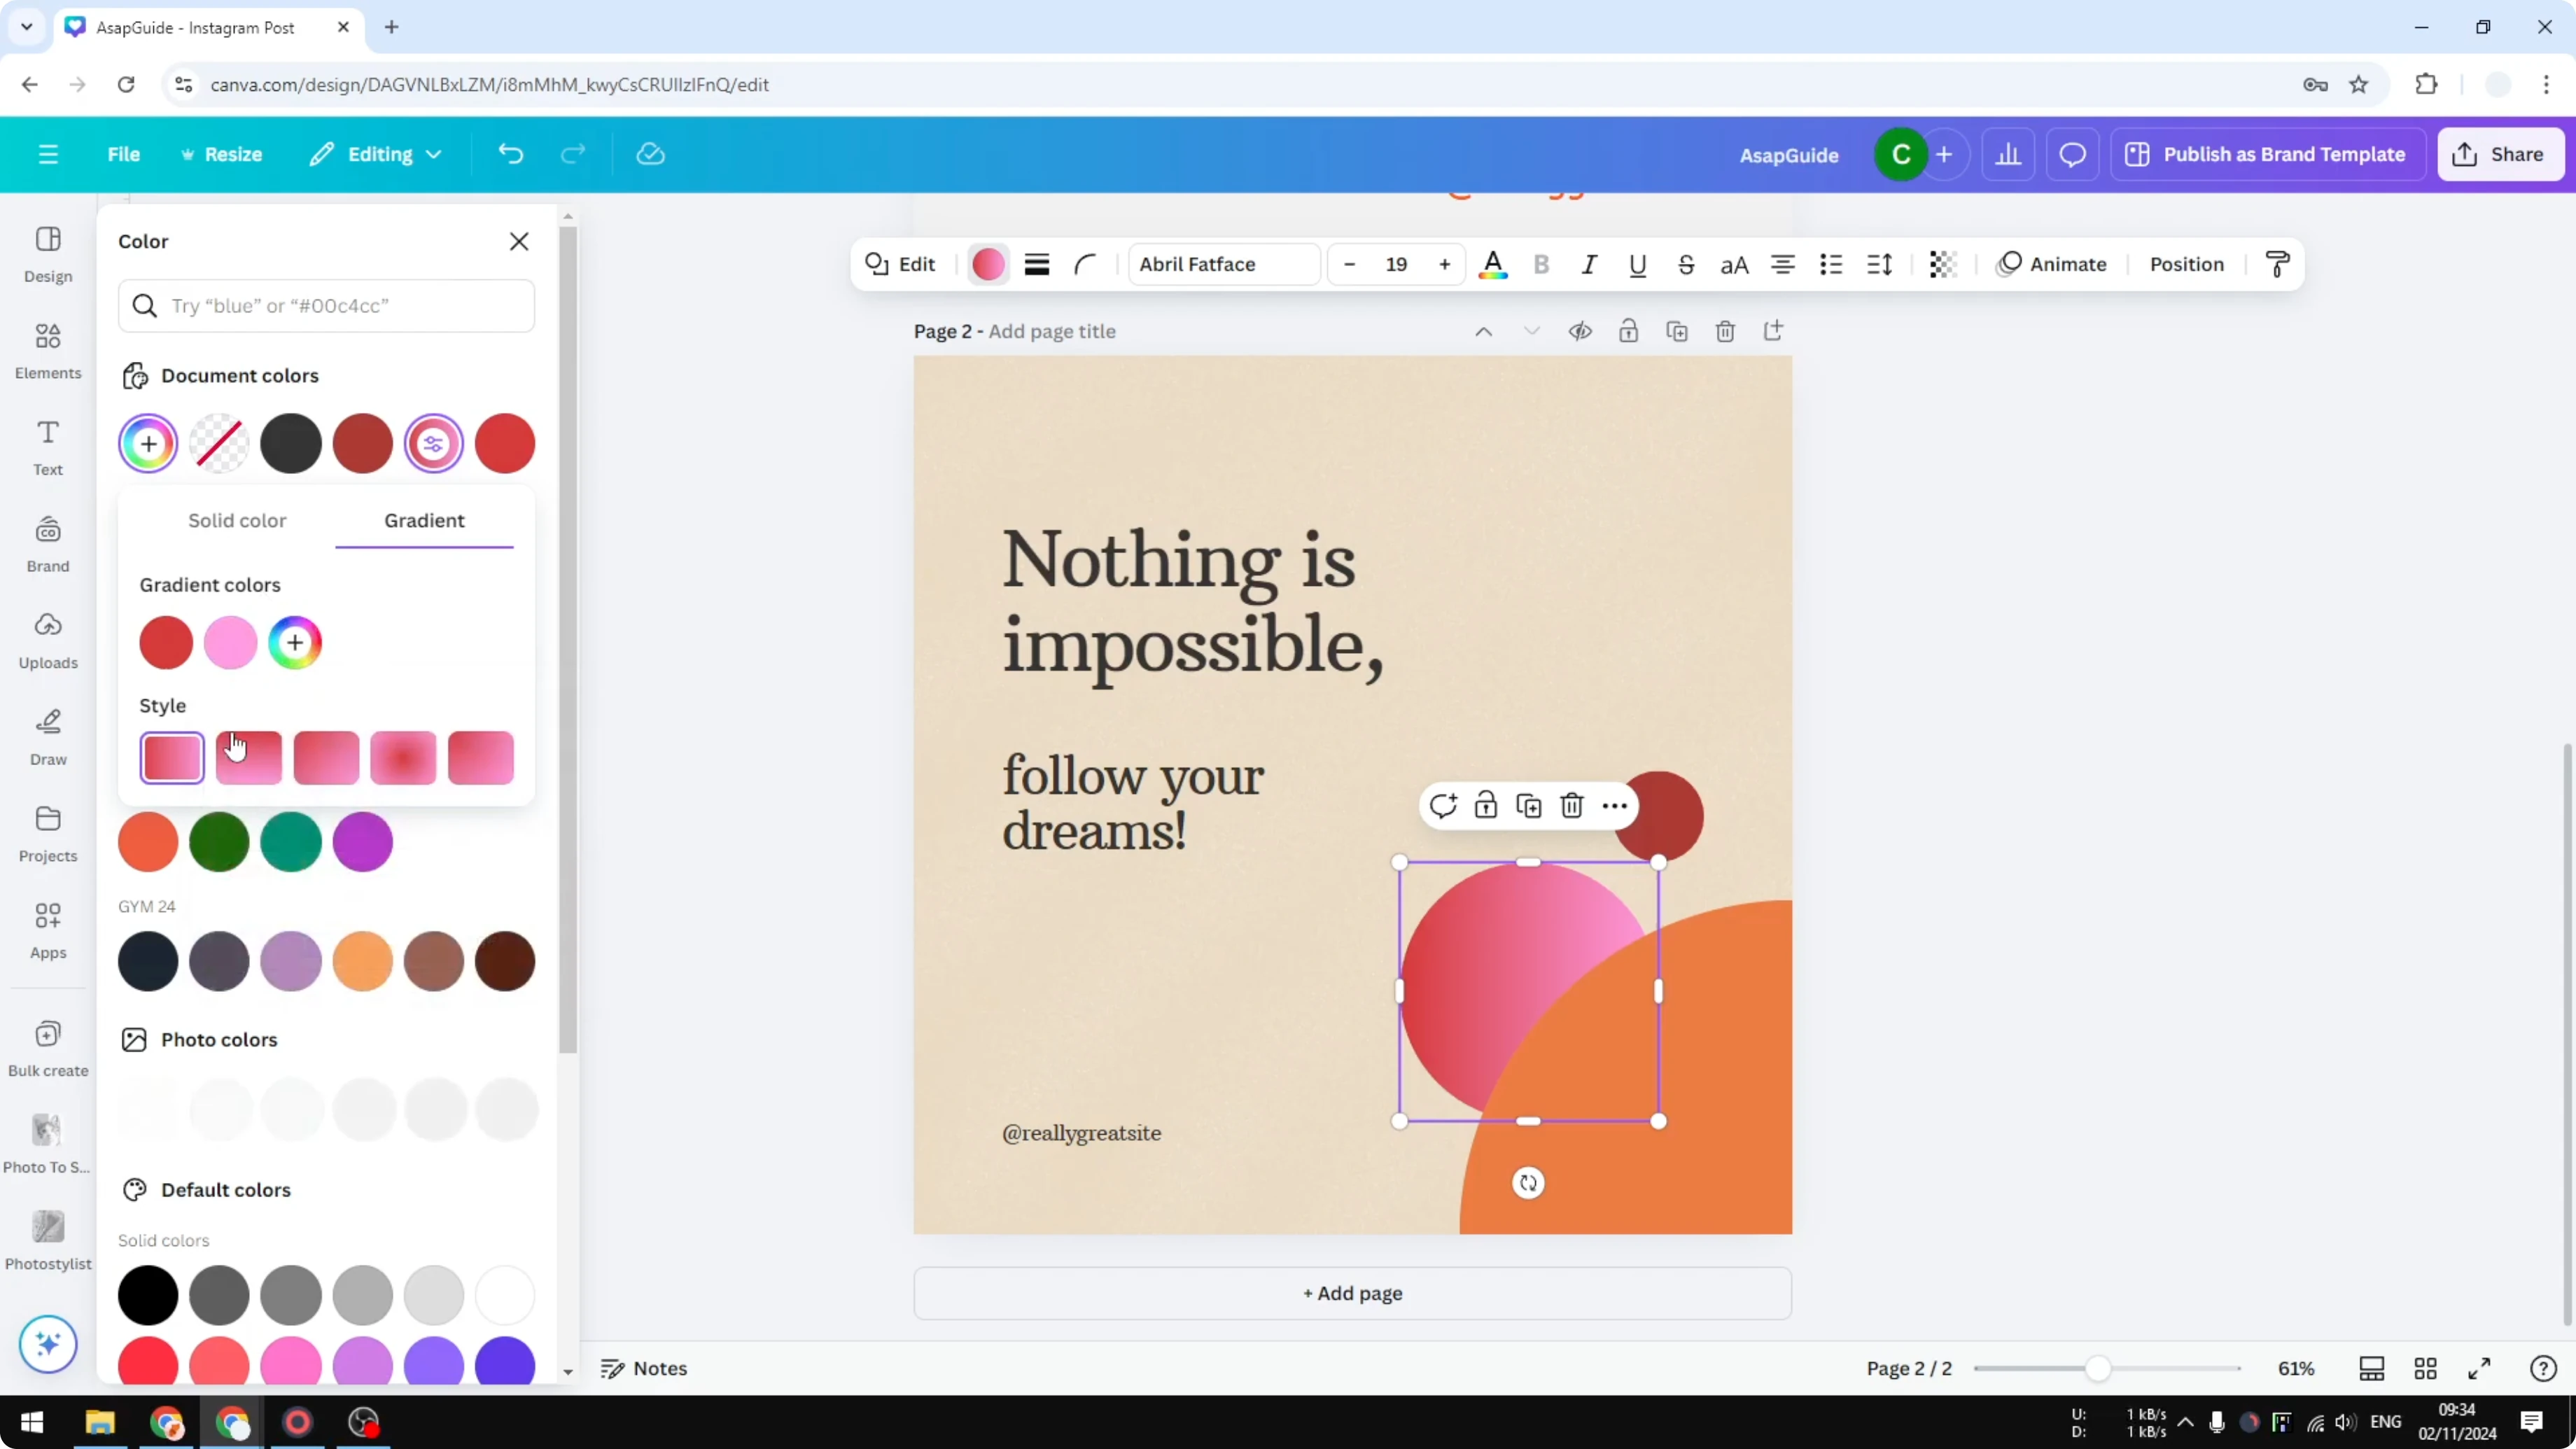Duplicate page 2 using the copy icon
Viewport: 2576px width, 1449px height.
(1677, 330)
